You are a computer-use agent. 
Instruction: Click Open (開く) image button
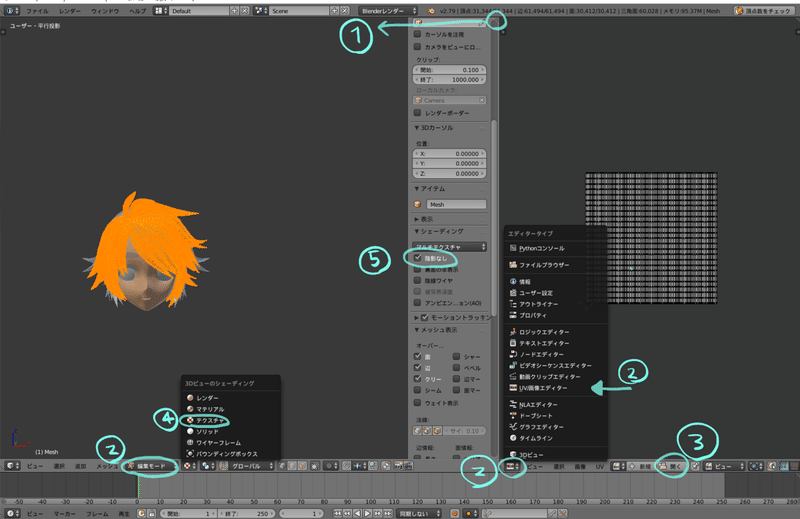click(670, 466)
